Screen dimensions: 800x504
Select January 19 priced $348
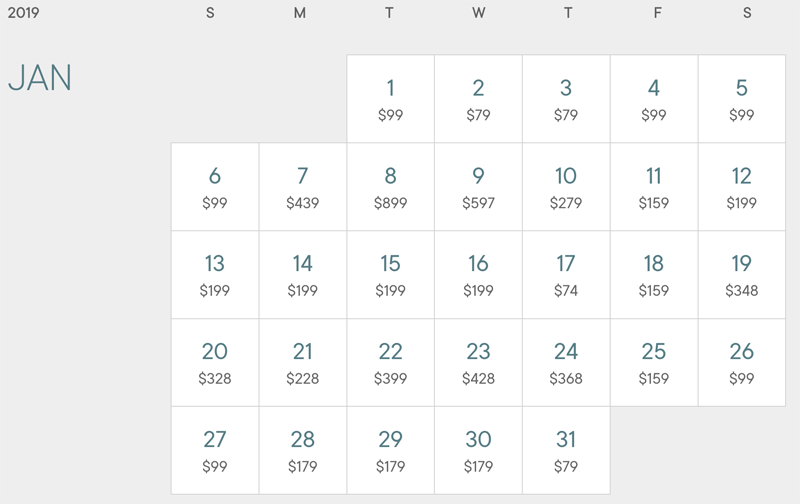tap(742, 275)
